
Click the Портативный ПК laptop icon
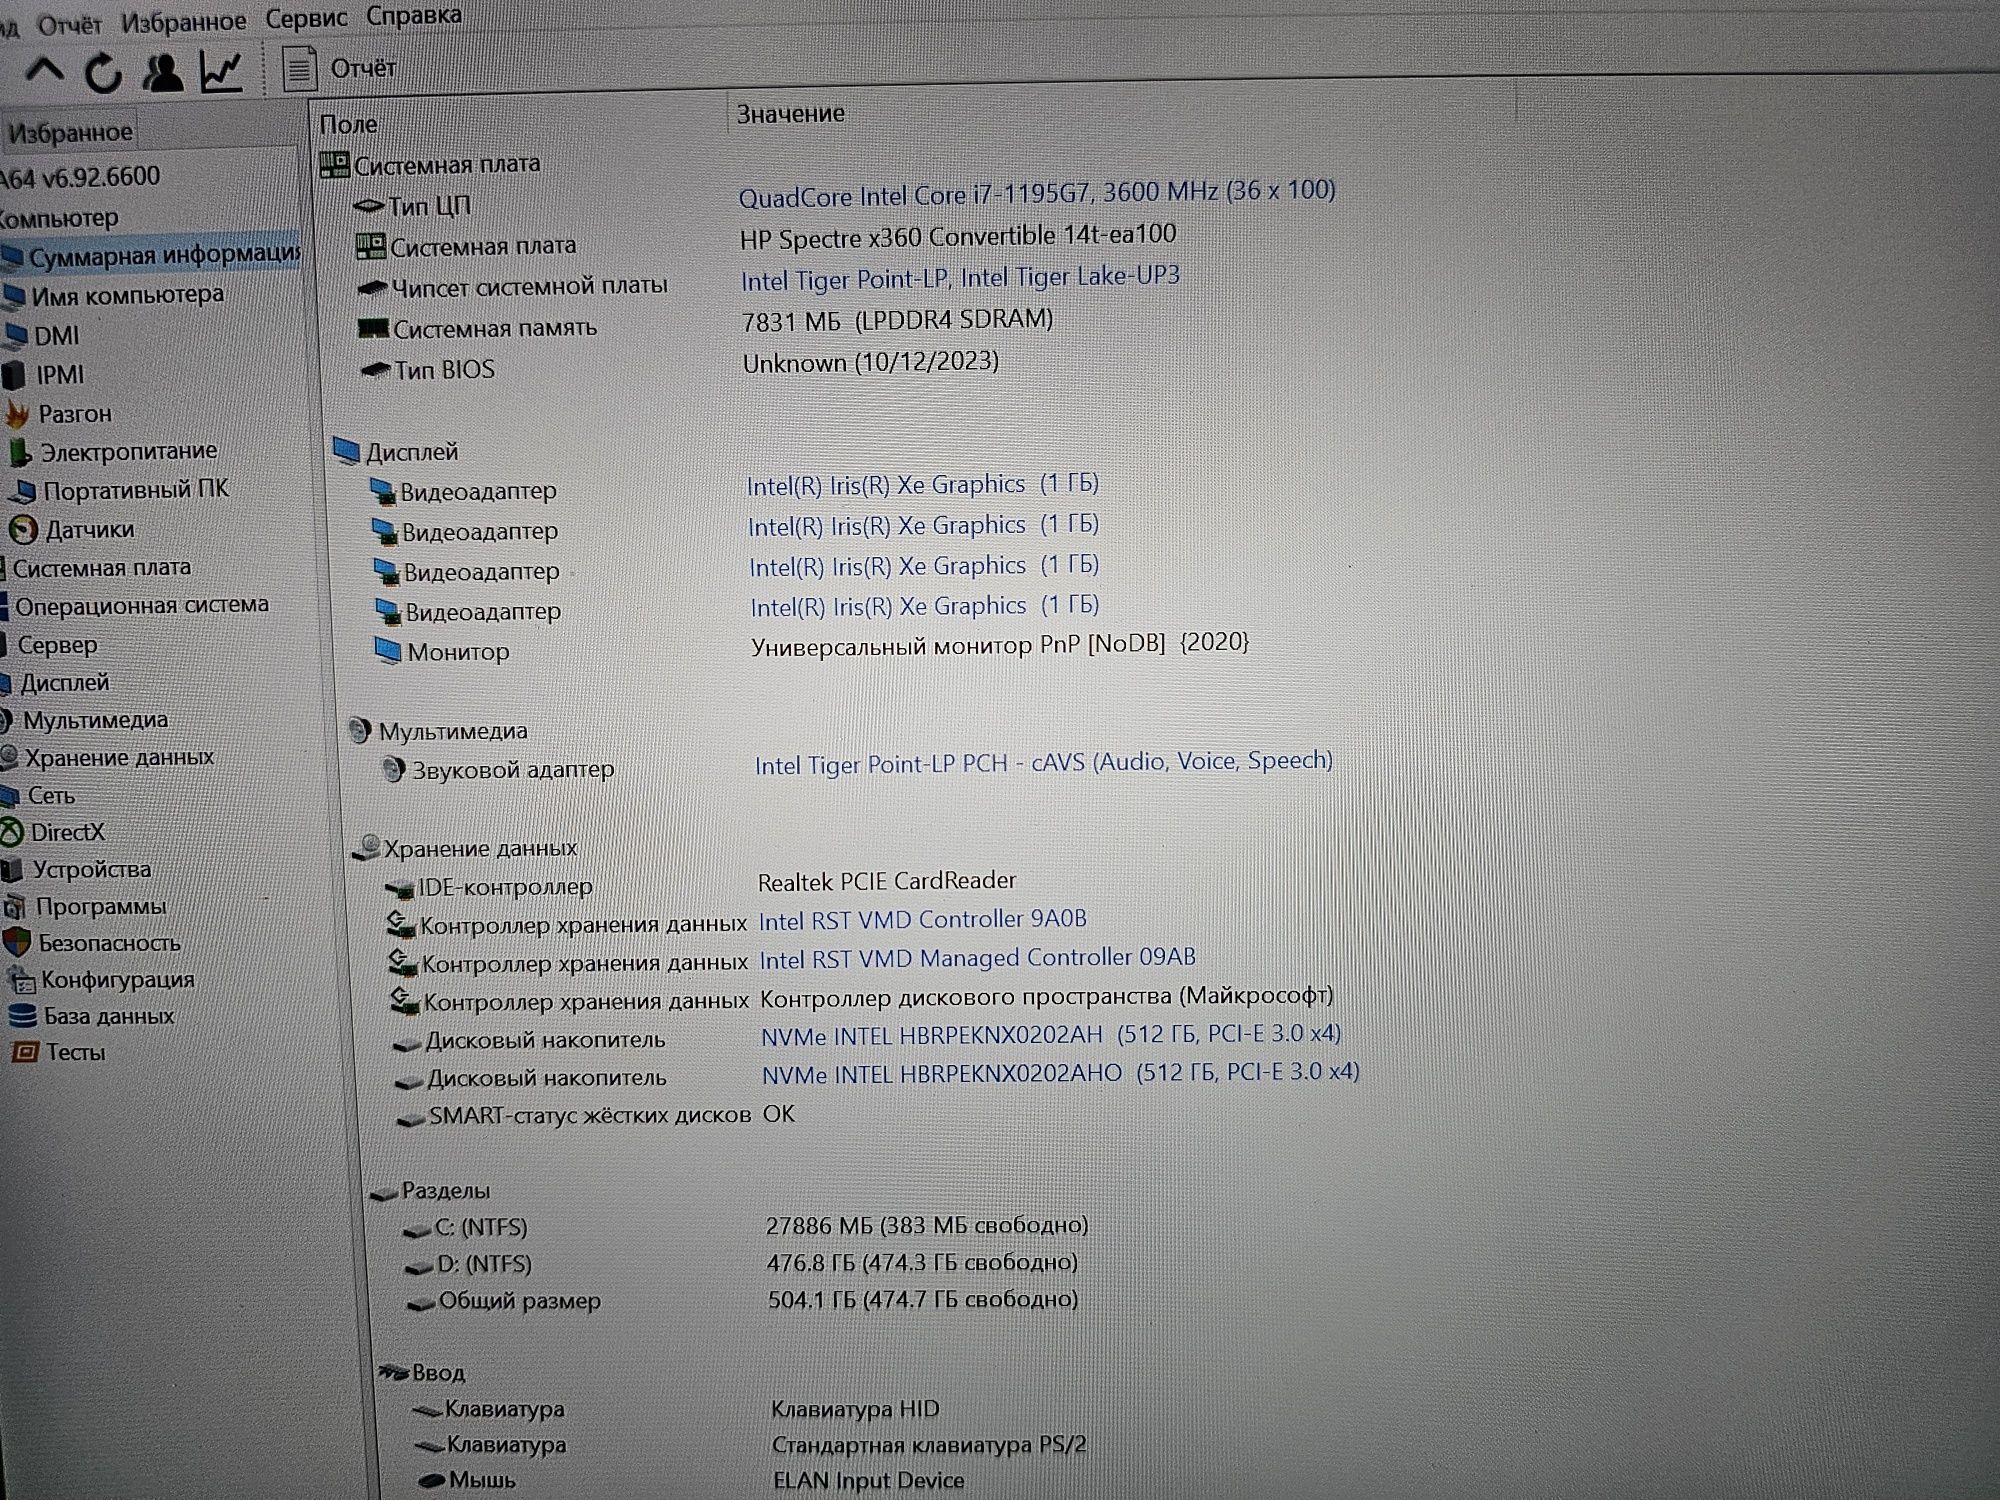23,490
